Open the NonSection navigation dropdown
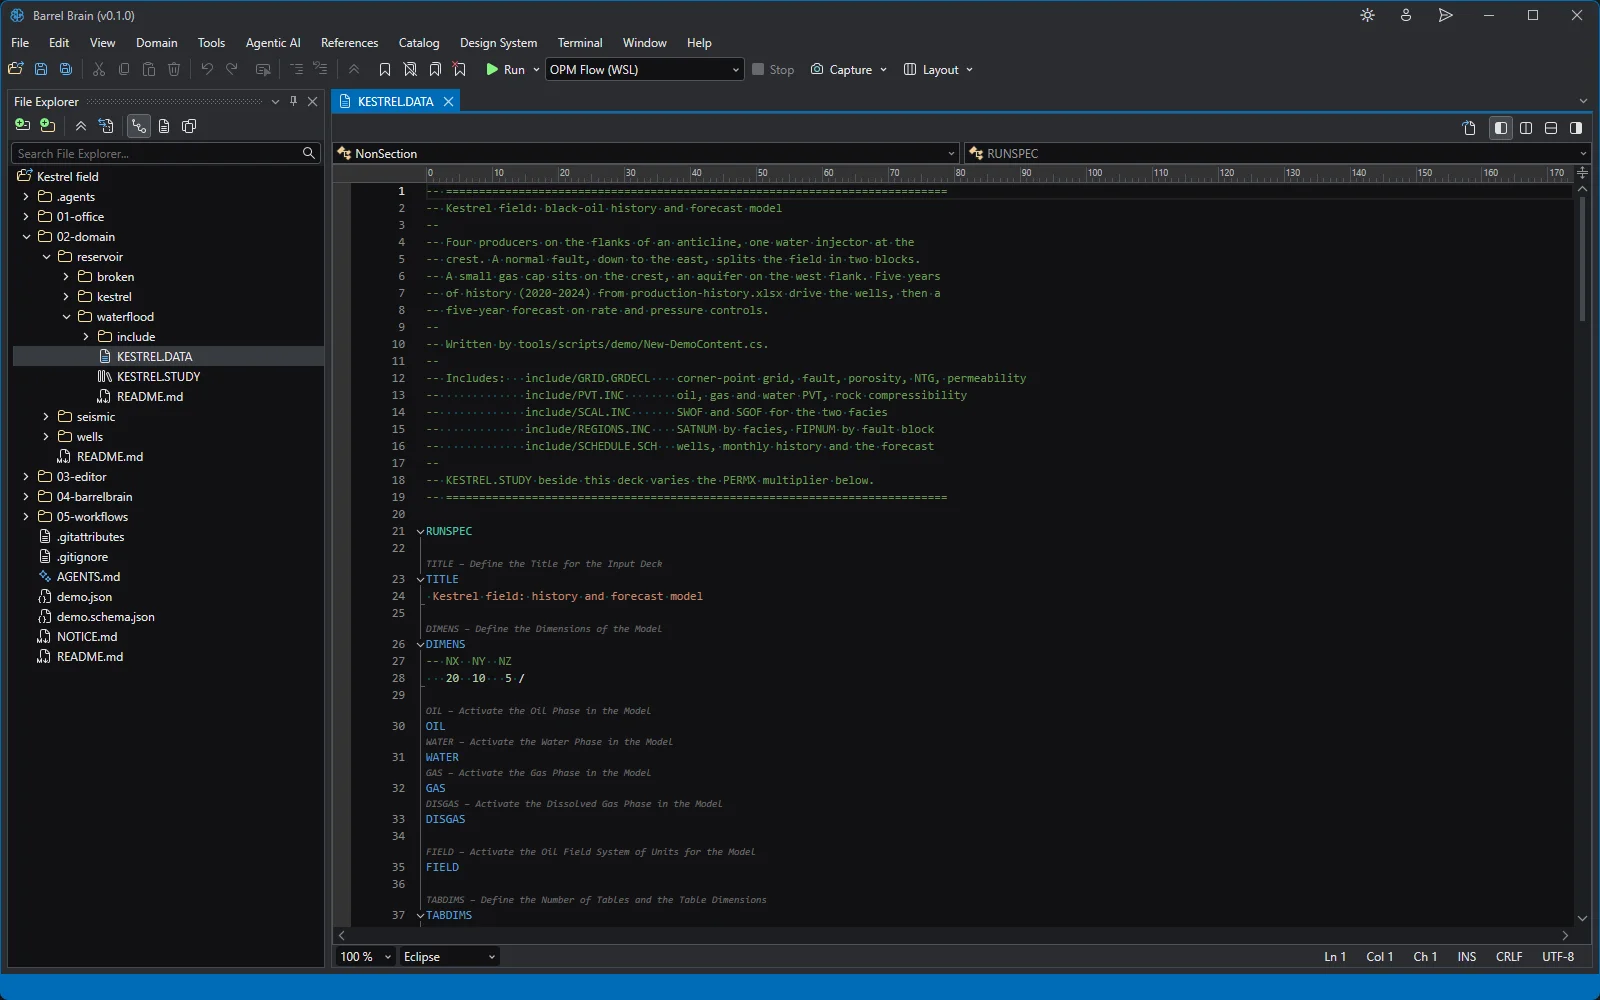This screenshot has height=1000, width=1600. [646, 153]
